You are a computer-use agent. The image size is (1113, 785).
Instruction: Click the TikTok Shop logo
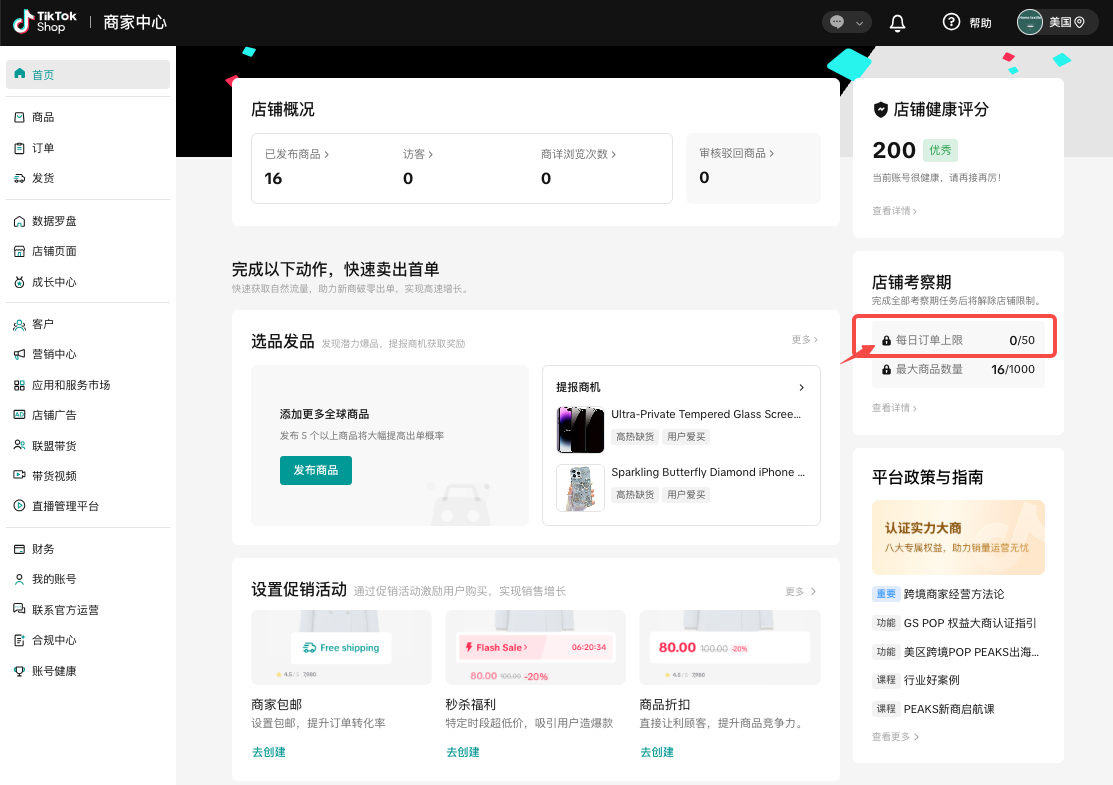pos(43,21)
